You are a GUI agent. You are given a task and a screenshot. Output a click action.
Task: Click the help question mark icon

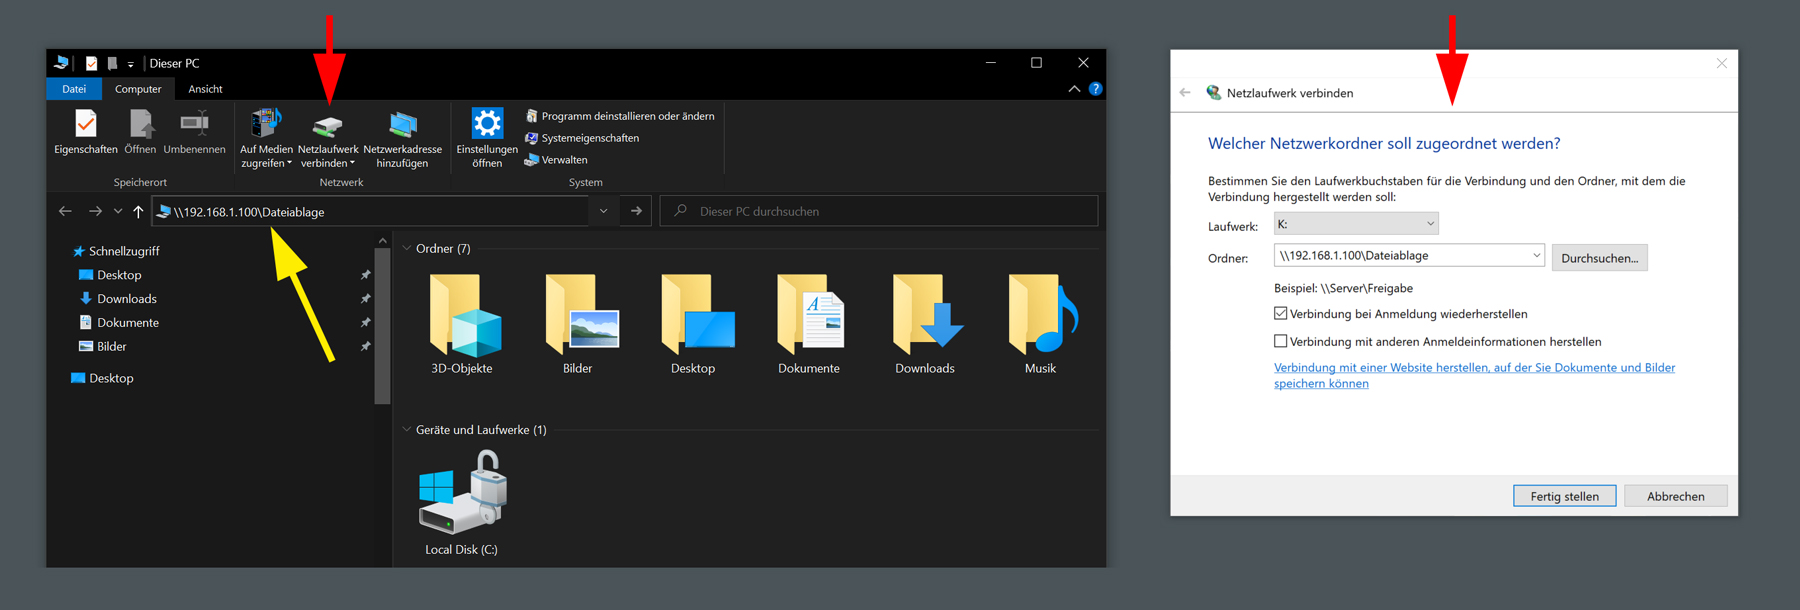[1096, 89]
